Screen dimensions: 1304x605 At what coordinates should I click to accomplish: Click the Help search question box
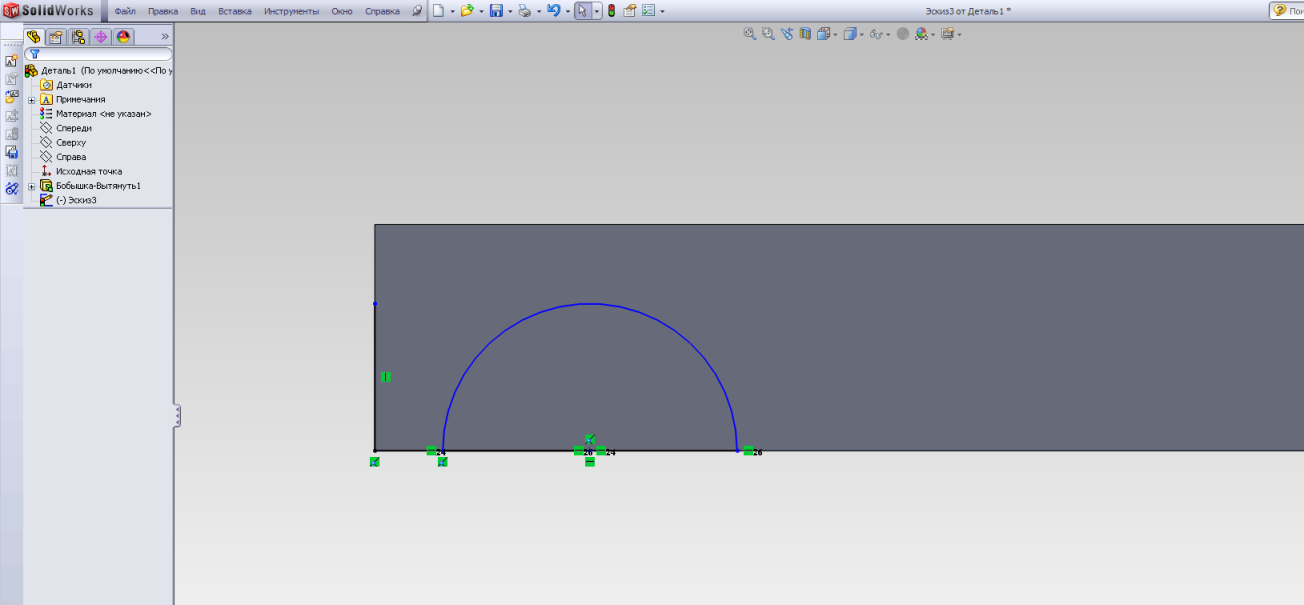point(1286,11)
